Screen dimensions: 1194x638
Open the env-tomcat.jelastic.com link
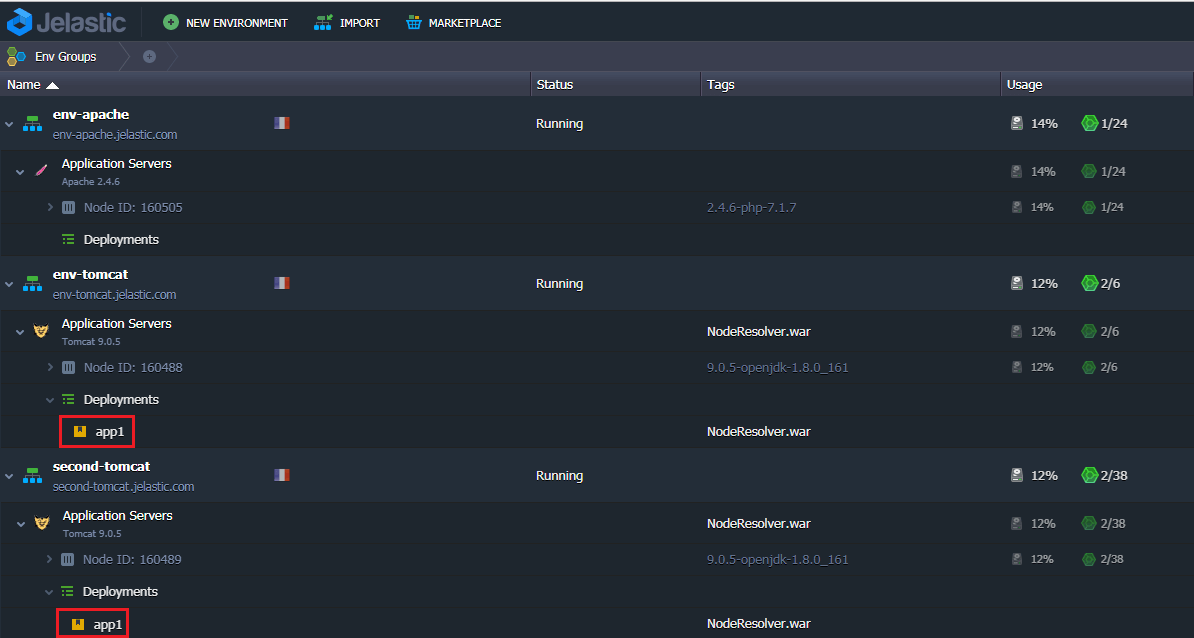114,295
